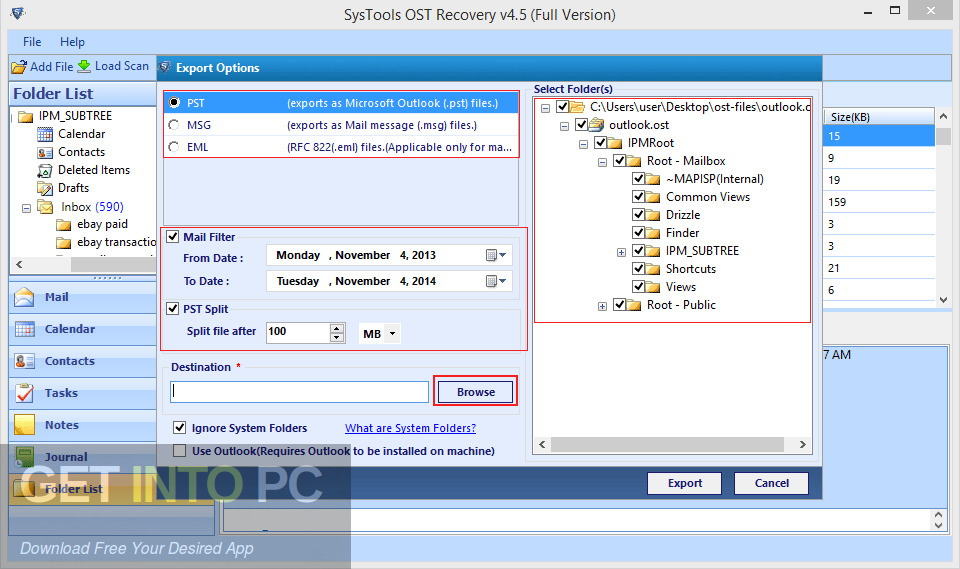Viewport: 960px width, 569px height.
Task: Click the Drizzle folder icon in tree
Action: 653,215
